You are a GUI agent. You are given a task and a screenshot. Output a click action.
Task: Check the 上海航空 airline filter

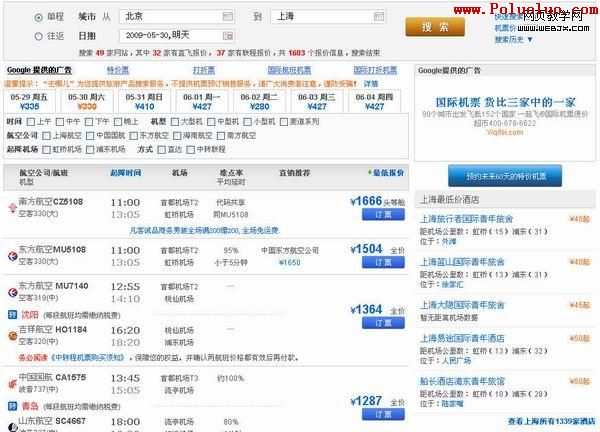pyautogui.click(x=47, y=136)
